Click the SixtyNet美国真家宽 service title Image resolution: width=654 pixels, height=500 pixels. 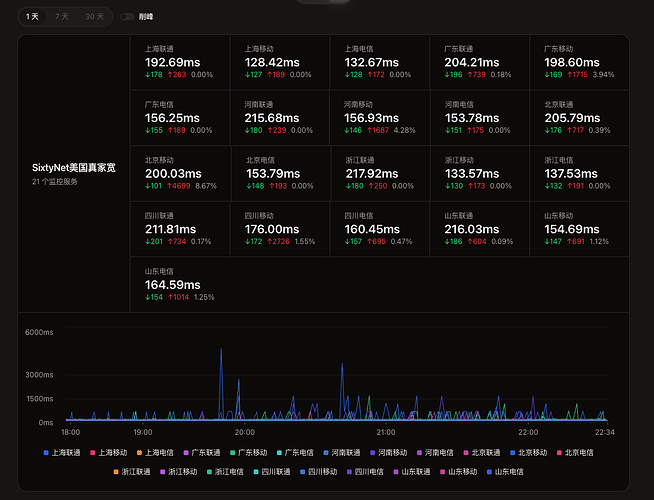coord(73,168)
